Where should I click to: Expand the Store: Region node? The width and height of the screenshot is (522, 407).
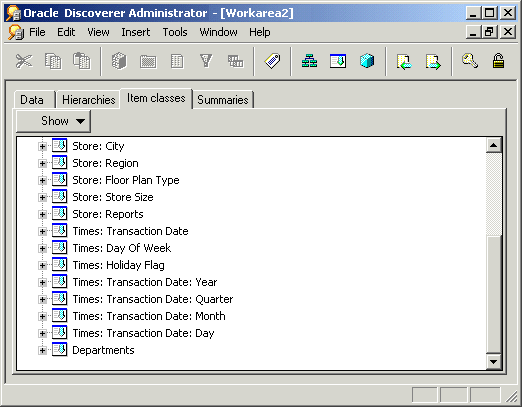click(42, 163)
